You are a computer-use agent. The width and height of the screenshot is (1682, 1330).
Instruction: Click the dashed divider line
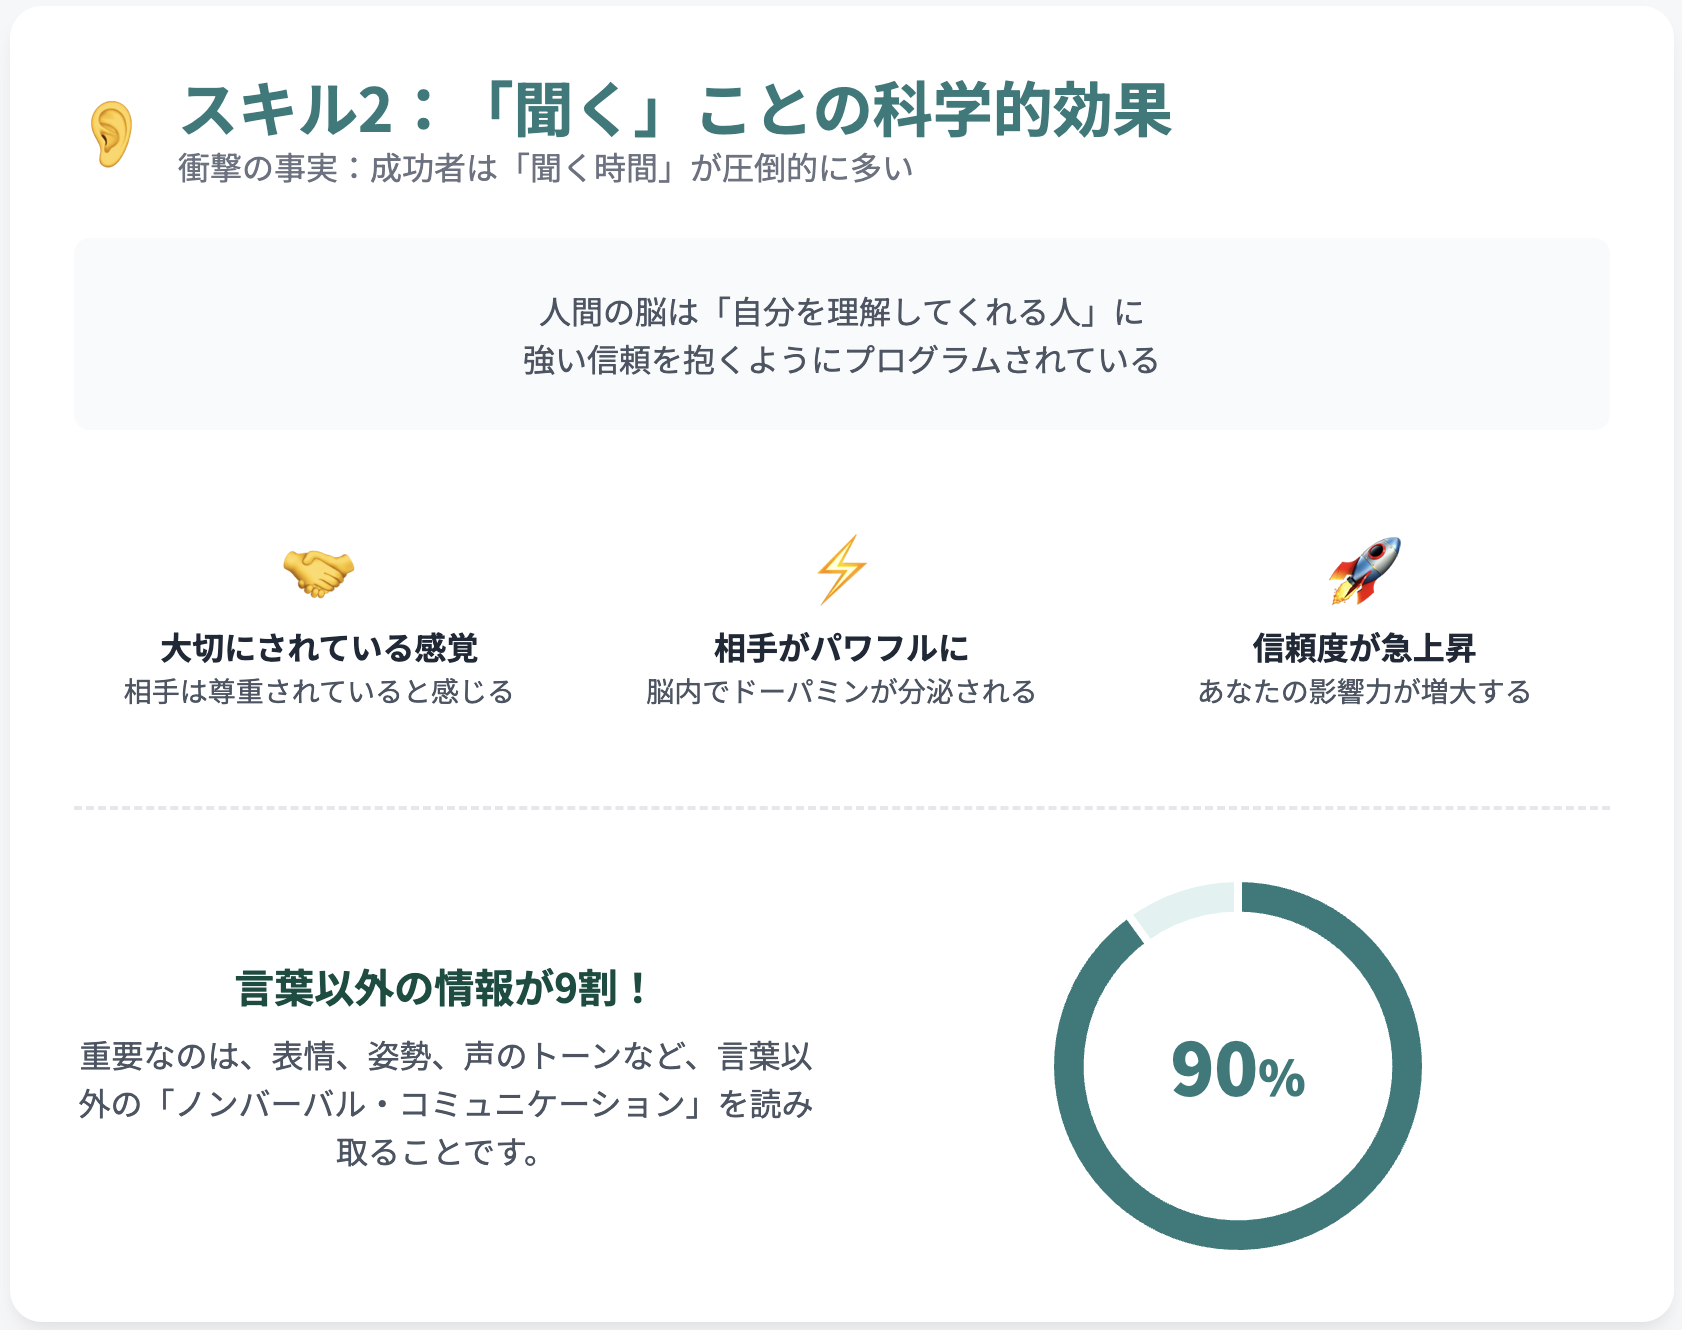(841, 807)
